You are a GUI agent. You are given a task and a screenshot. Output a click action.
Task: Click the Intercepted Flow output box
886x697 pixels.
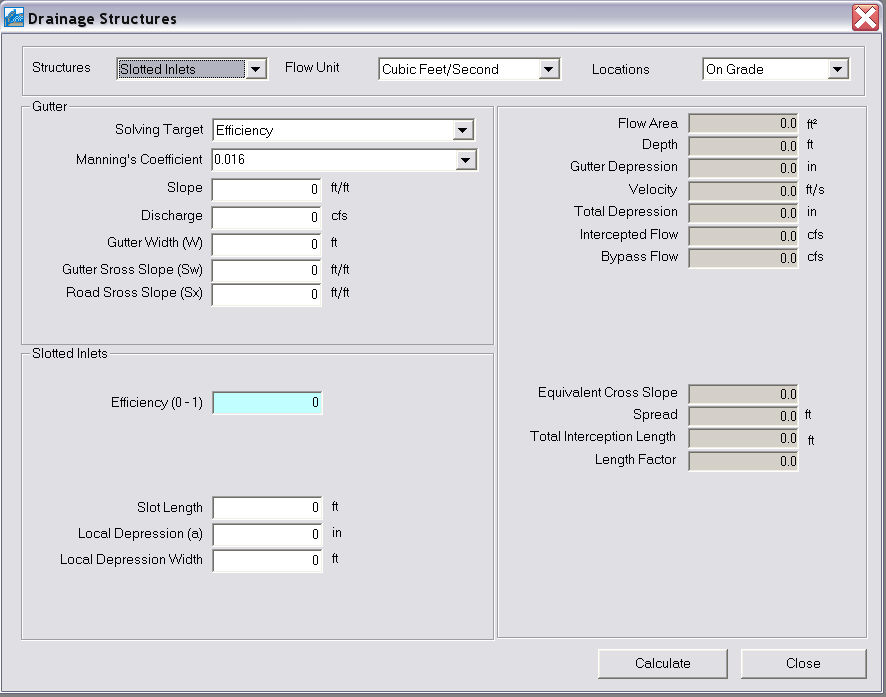[x=743, y=236]
